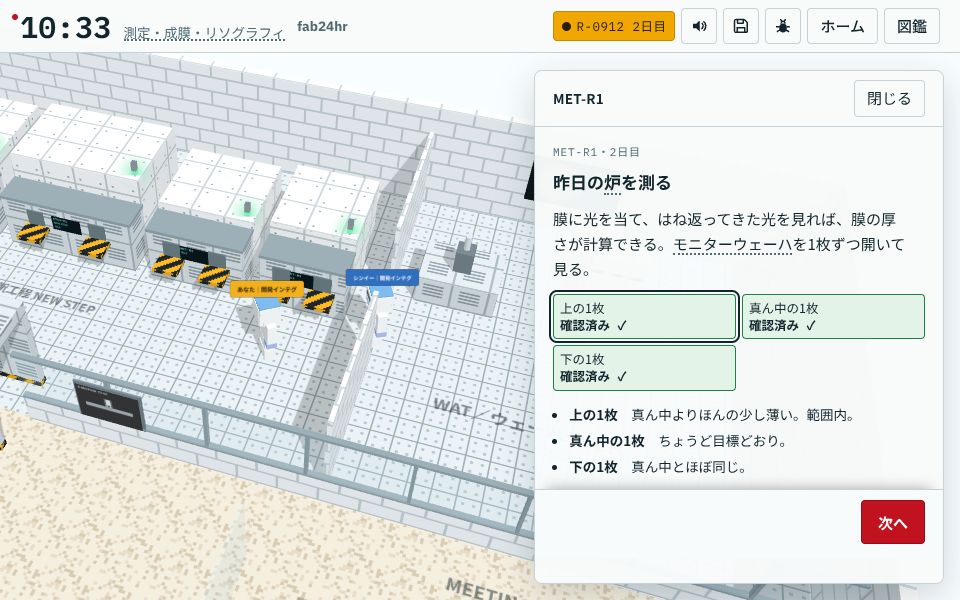Click the underlined 炉 term in heading
The width and height of the screenshot is (960, 600).
pos(612,183)
